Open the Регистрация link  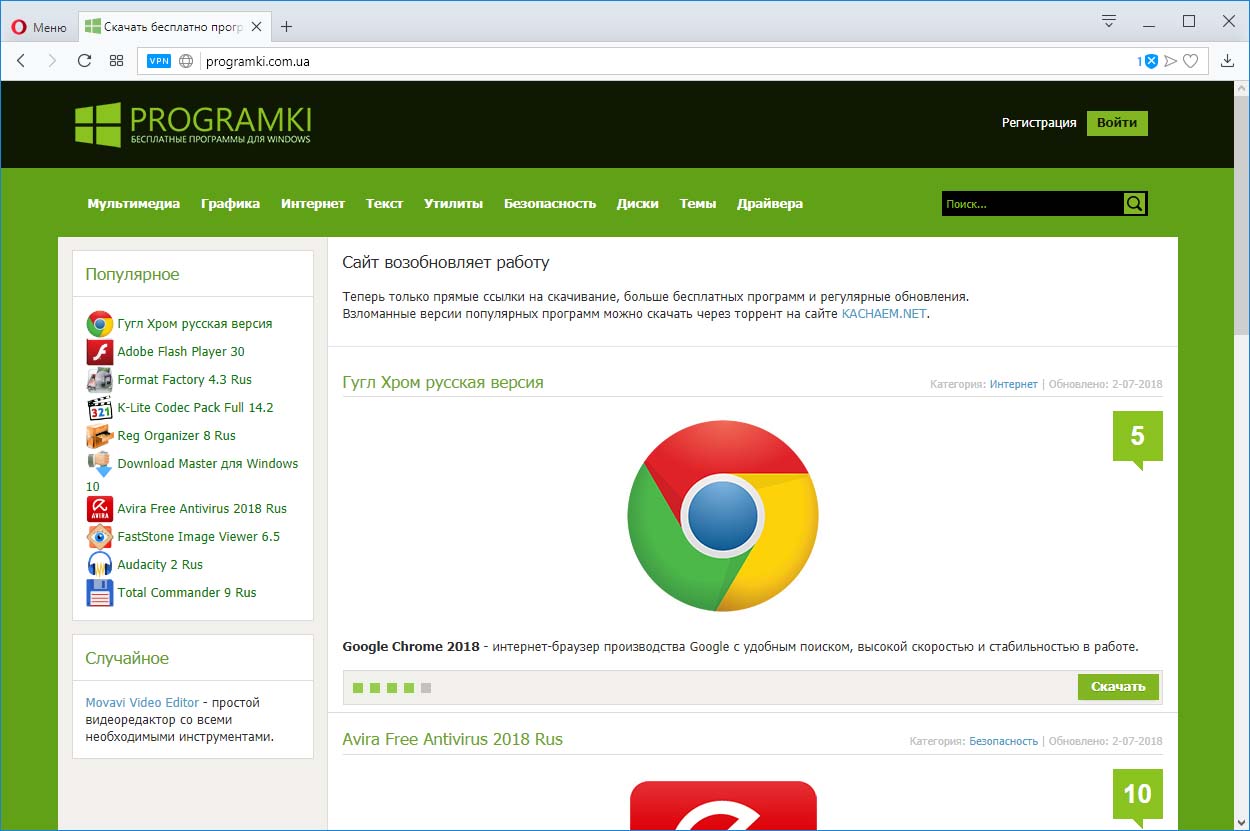pyautogui.click(x=1039, y=123)
